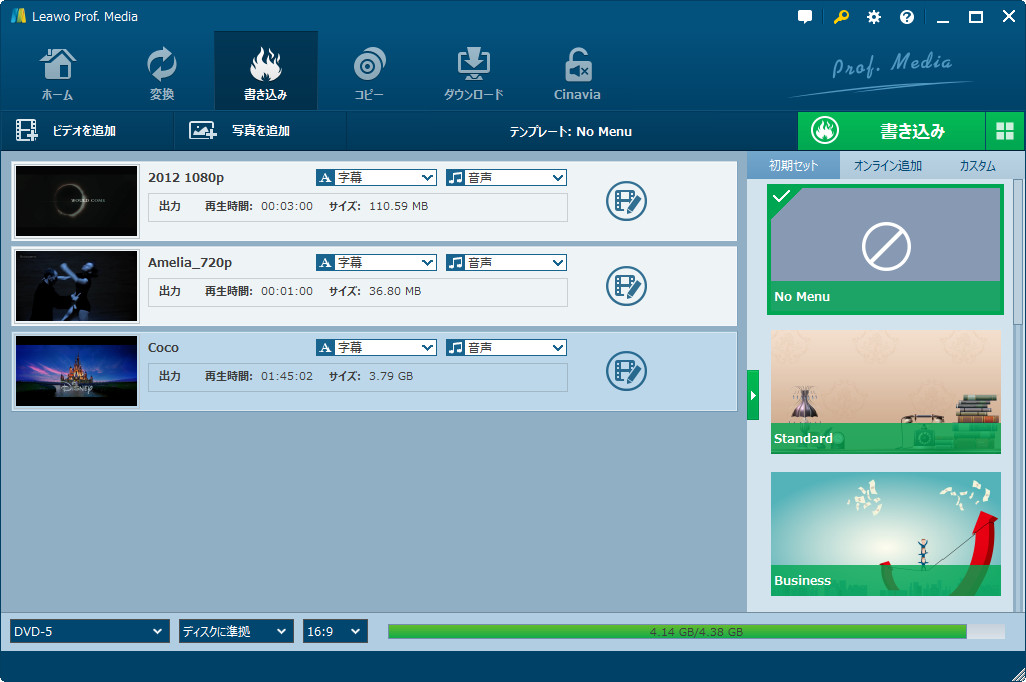Click the 110.59 MB size value
Screen dimensions: 1026x682
pyautogui.click(x=398, y=206)
